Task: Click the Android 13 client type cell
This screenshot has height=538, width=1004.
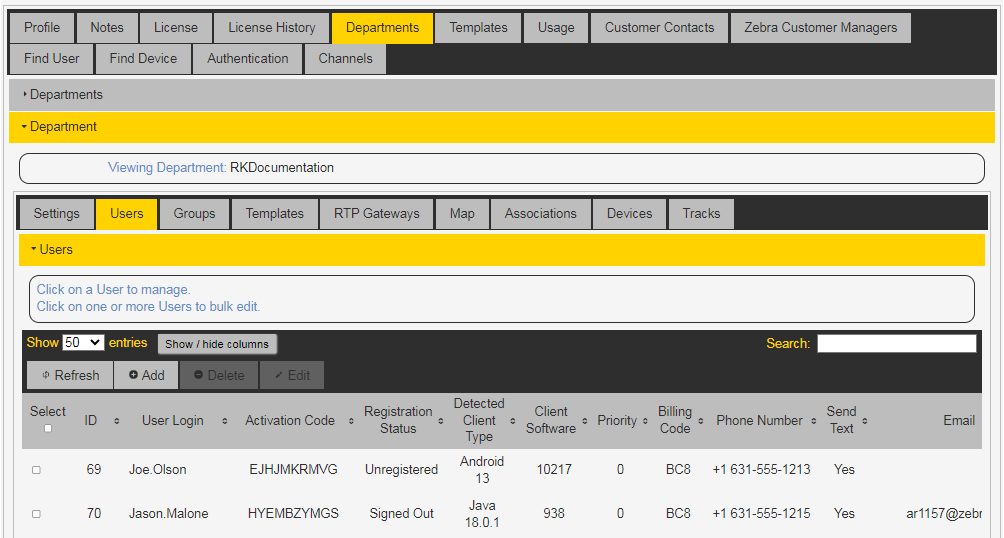Action: click(482, 469)
